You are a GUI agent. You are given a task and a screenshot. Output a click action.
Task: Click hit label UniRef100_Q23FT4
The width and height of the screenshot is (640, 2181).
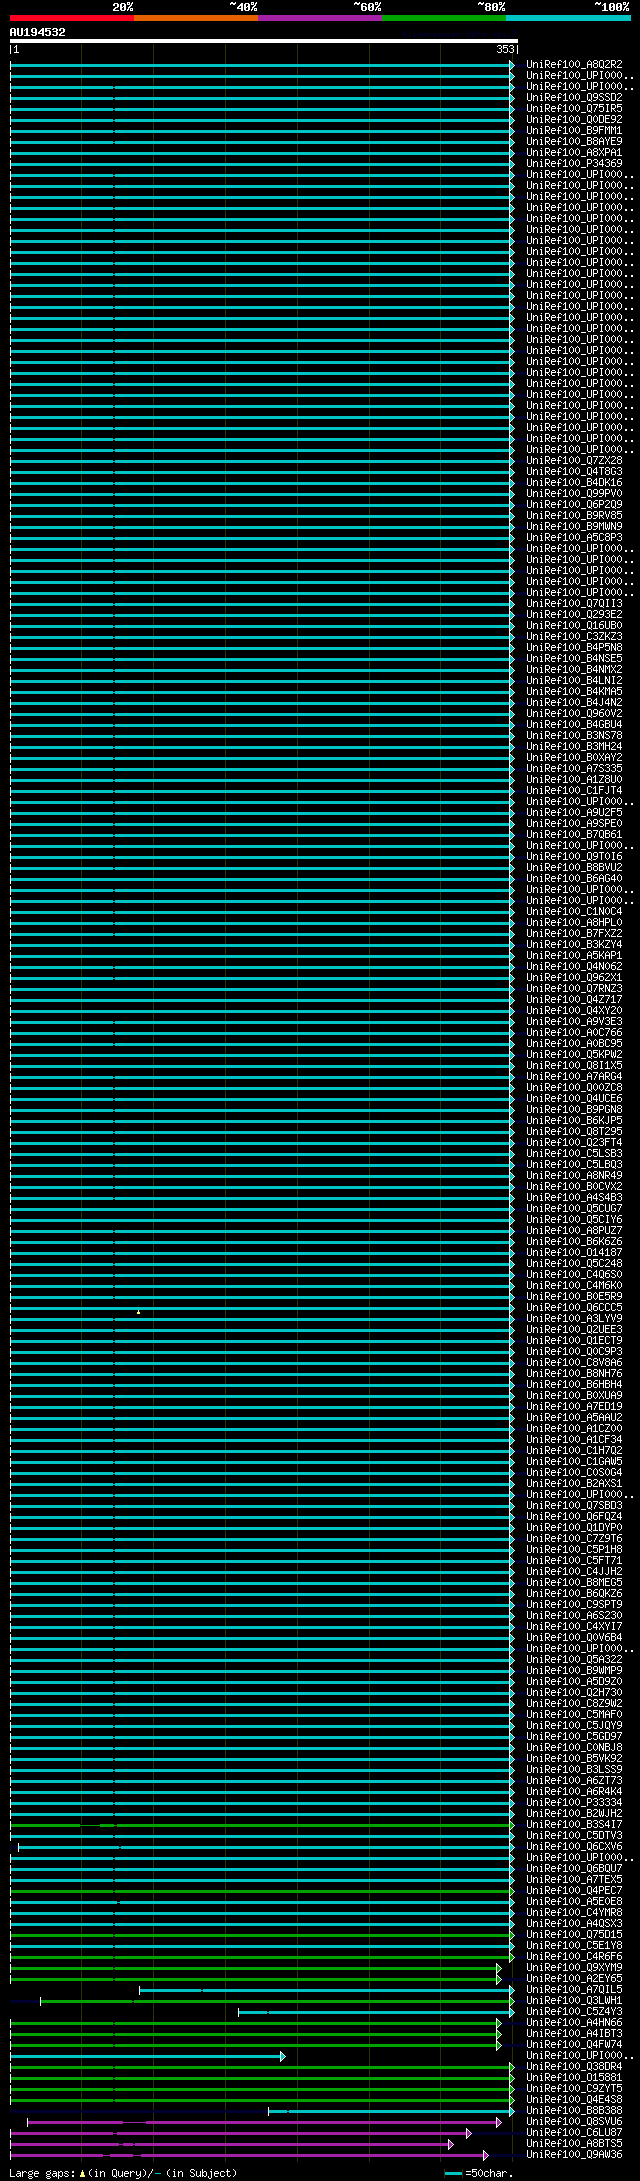tap(574, 1142)
